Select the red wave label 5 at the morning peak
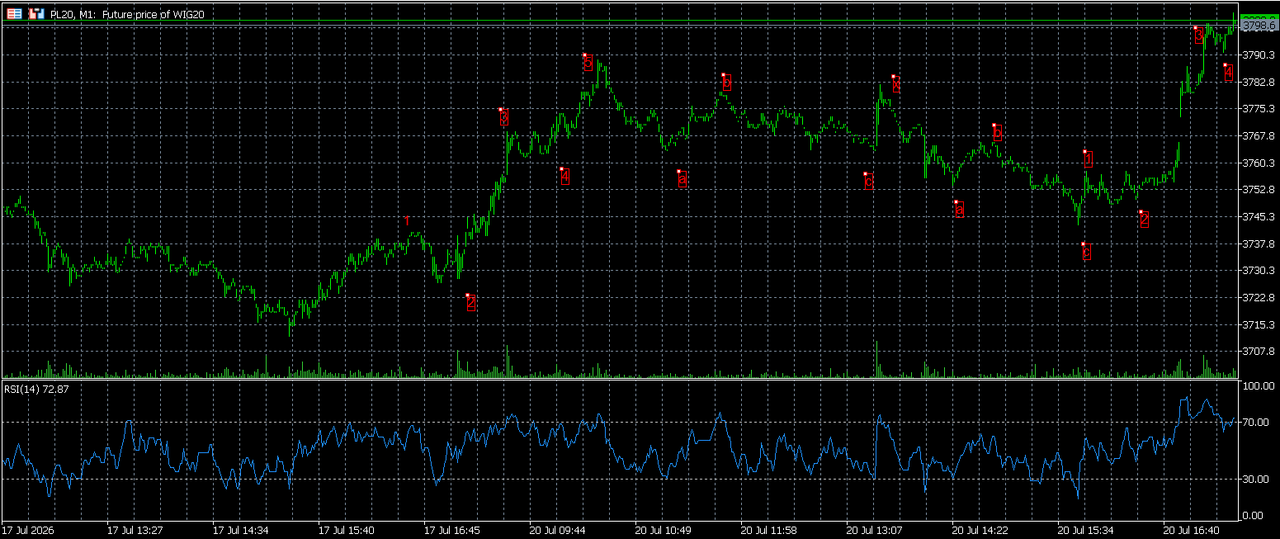The height and width of the screenshot is (539, 1280). click(x=588, y=63)
